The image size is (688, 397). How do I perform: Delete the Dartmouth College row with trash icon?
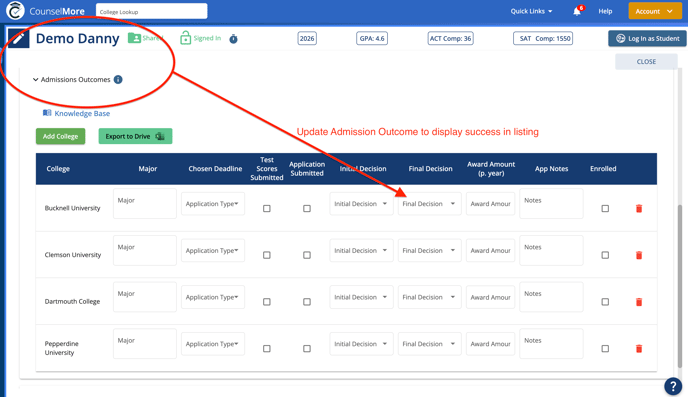[x=639, y=302]
